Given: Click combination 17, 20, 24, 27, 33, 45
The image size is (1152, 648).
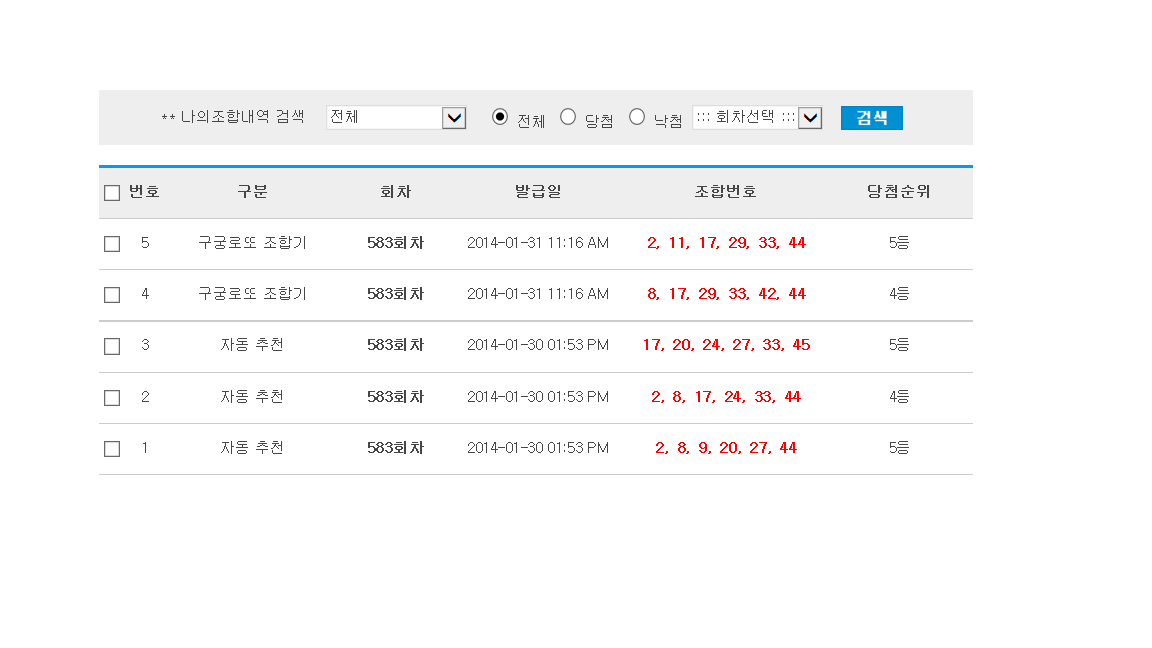Looking at the screenshot, I should (726, 345).
